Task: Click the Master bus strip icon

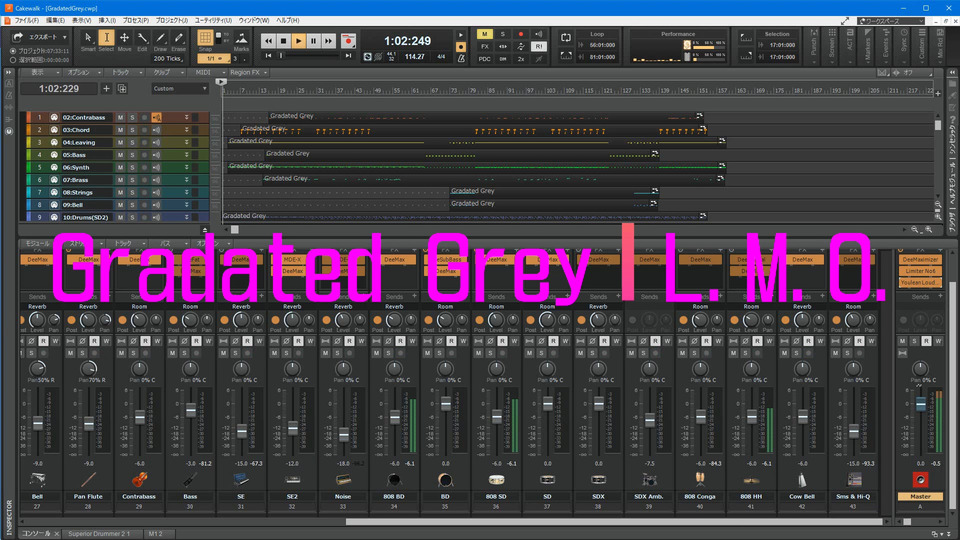Action: pyautogui.click(x=920, y=479)
